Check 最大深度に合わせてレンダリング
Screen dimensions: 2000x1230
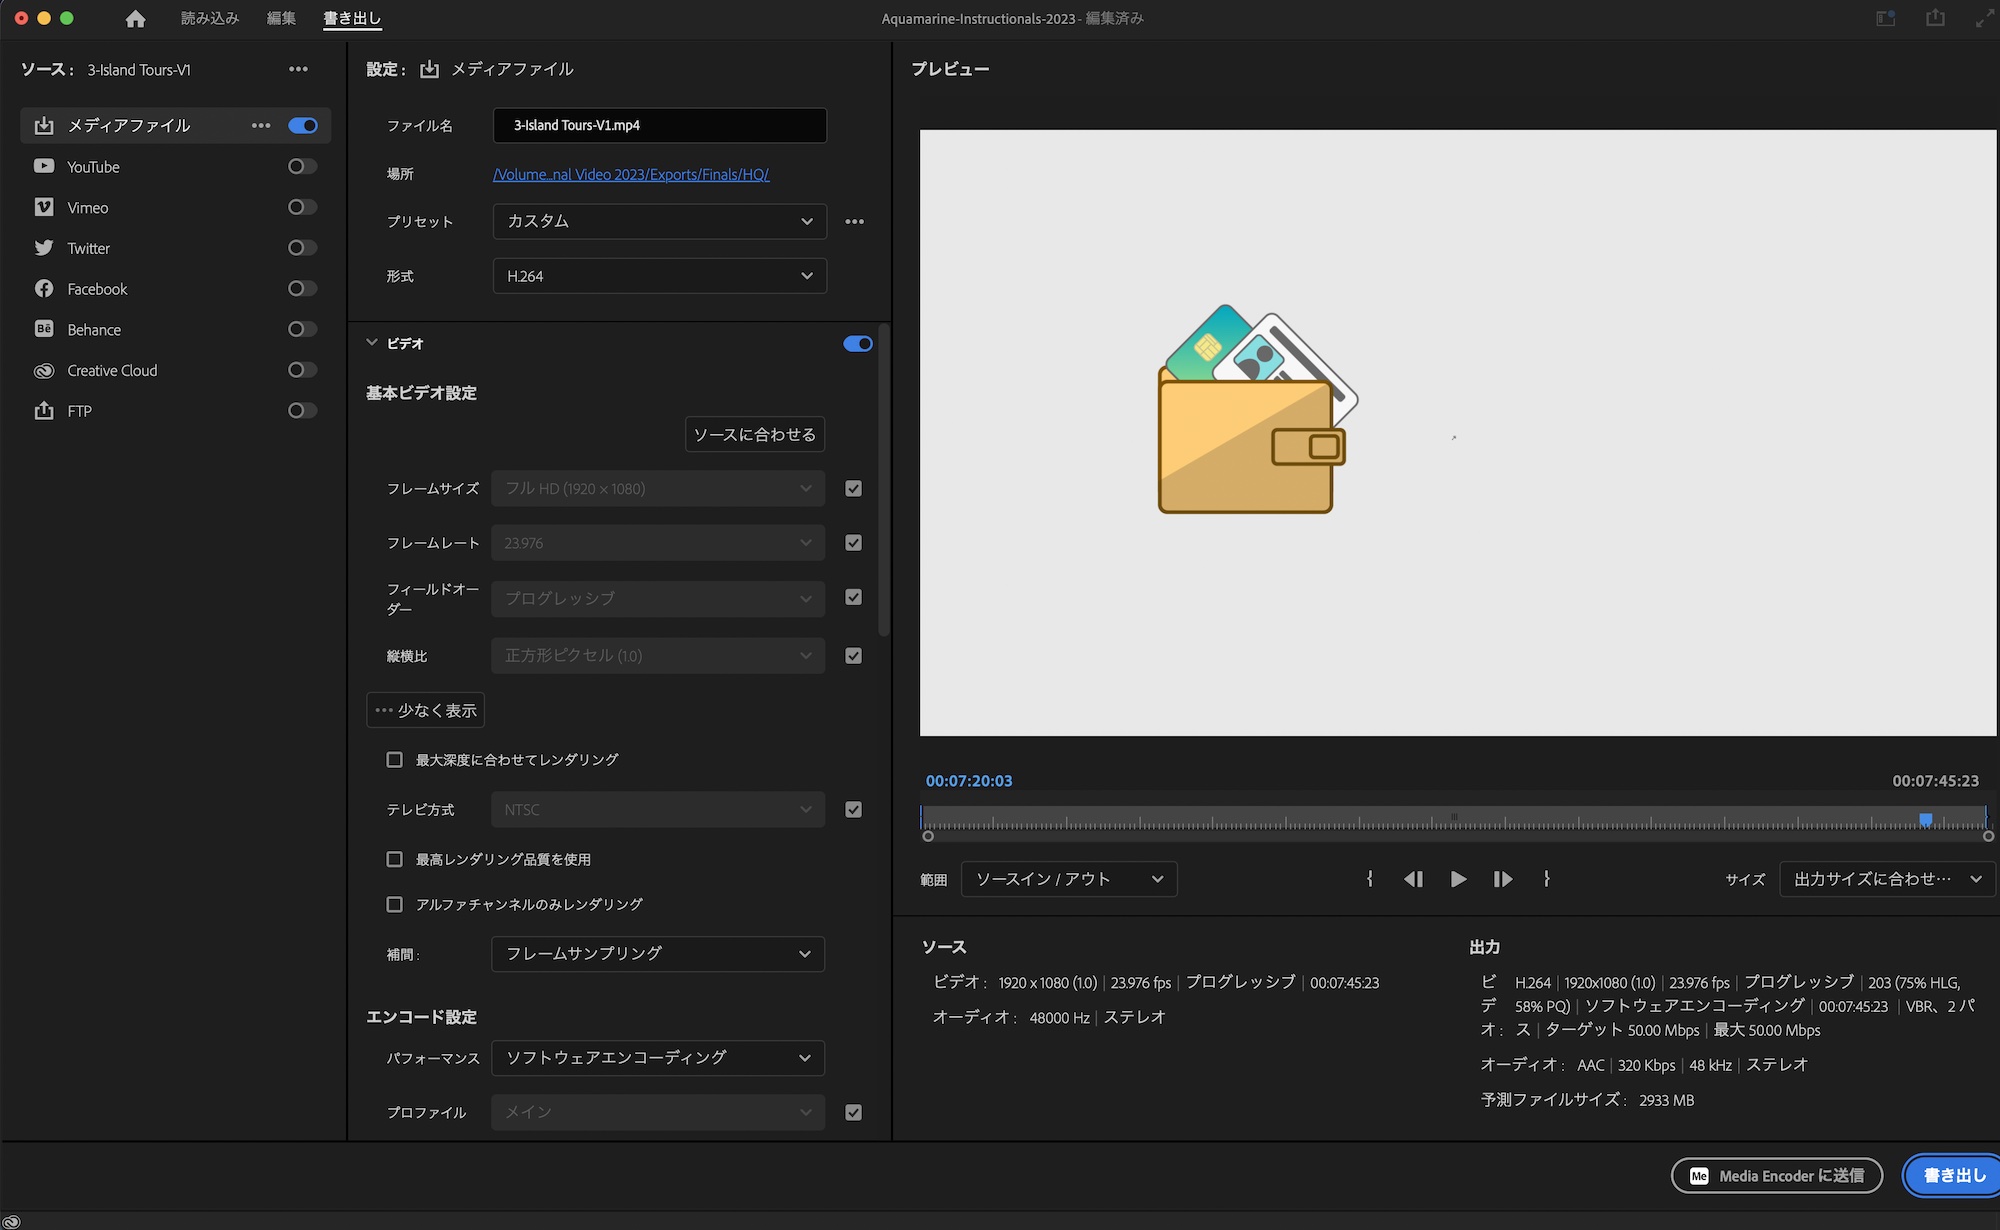[x=395, y=760]
